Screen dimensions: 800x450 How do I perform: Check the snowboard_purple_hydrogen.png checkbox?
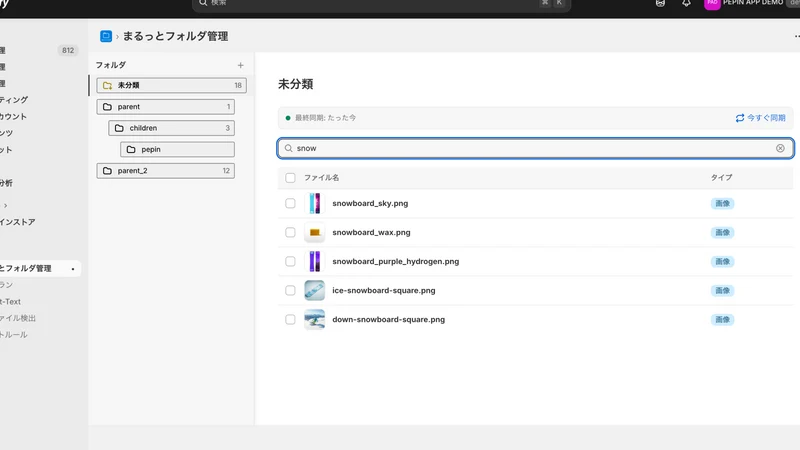pos(290,261)
